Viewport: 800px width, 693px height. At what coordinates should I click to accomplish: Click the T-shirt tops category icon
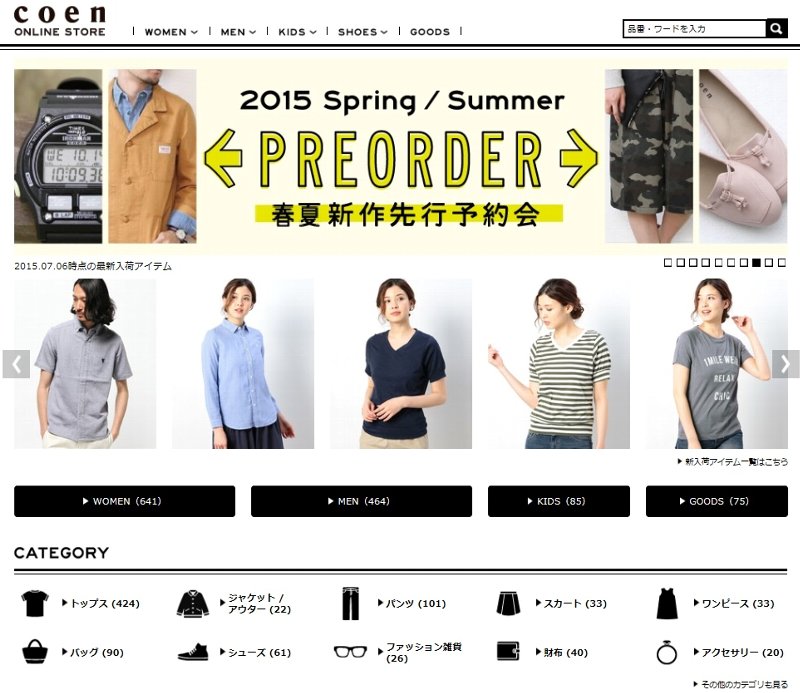35,603
